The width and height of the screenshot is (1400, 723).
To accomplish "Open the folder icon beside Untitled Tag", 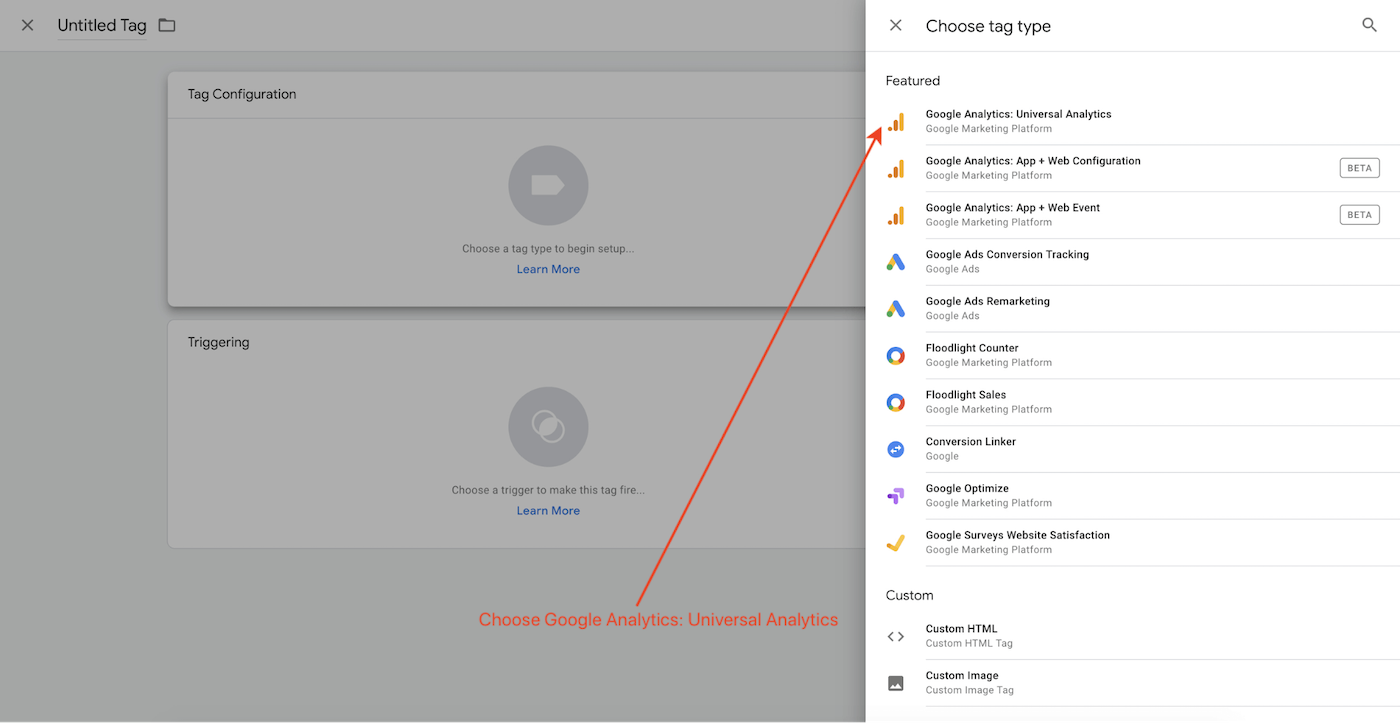I will [x=167, y=26].
